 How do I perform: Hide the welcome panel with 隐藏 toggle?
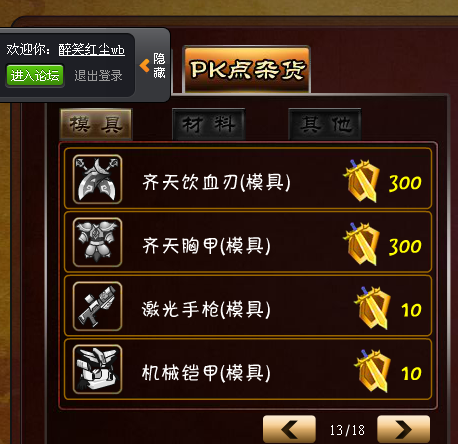[x=159, y=66]
